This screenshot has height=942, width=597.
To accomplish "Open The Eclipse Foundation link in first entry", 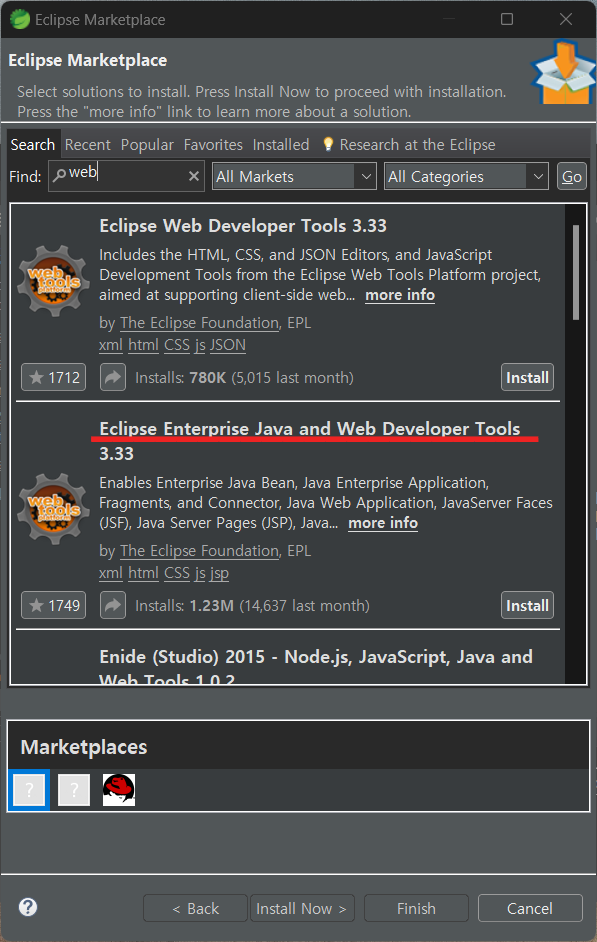I will pos(199,323).
